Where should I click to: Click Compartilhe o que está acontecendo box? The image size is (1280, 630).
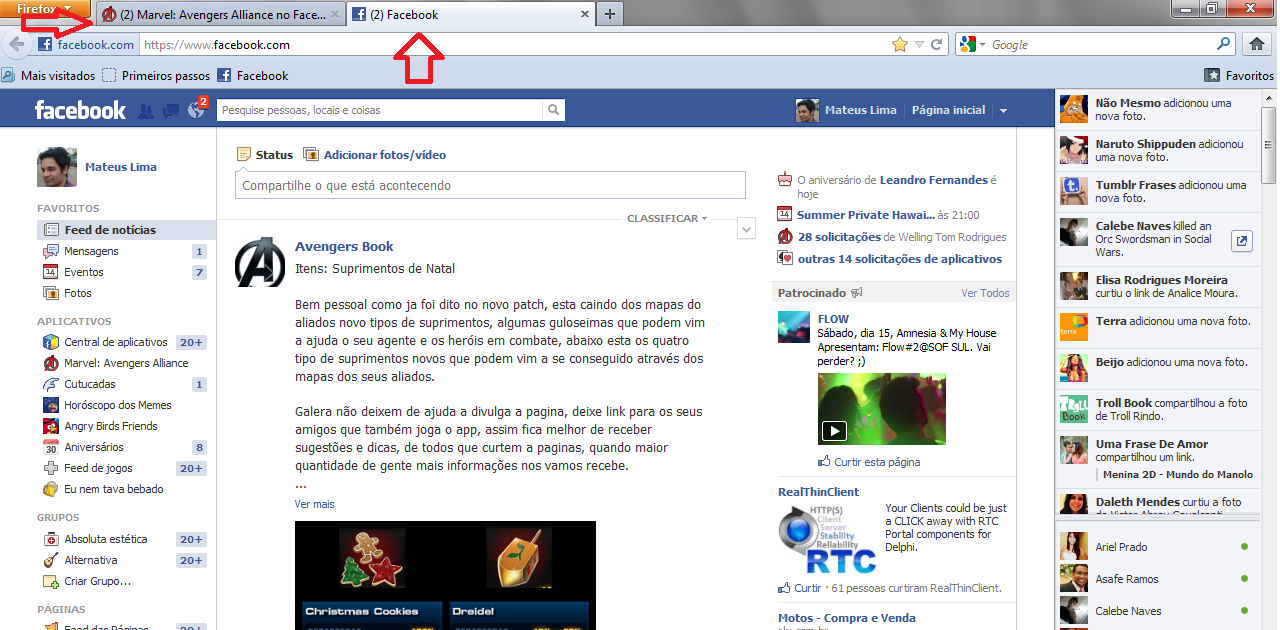coord(490,185)
